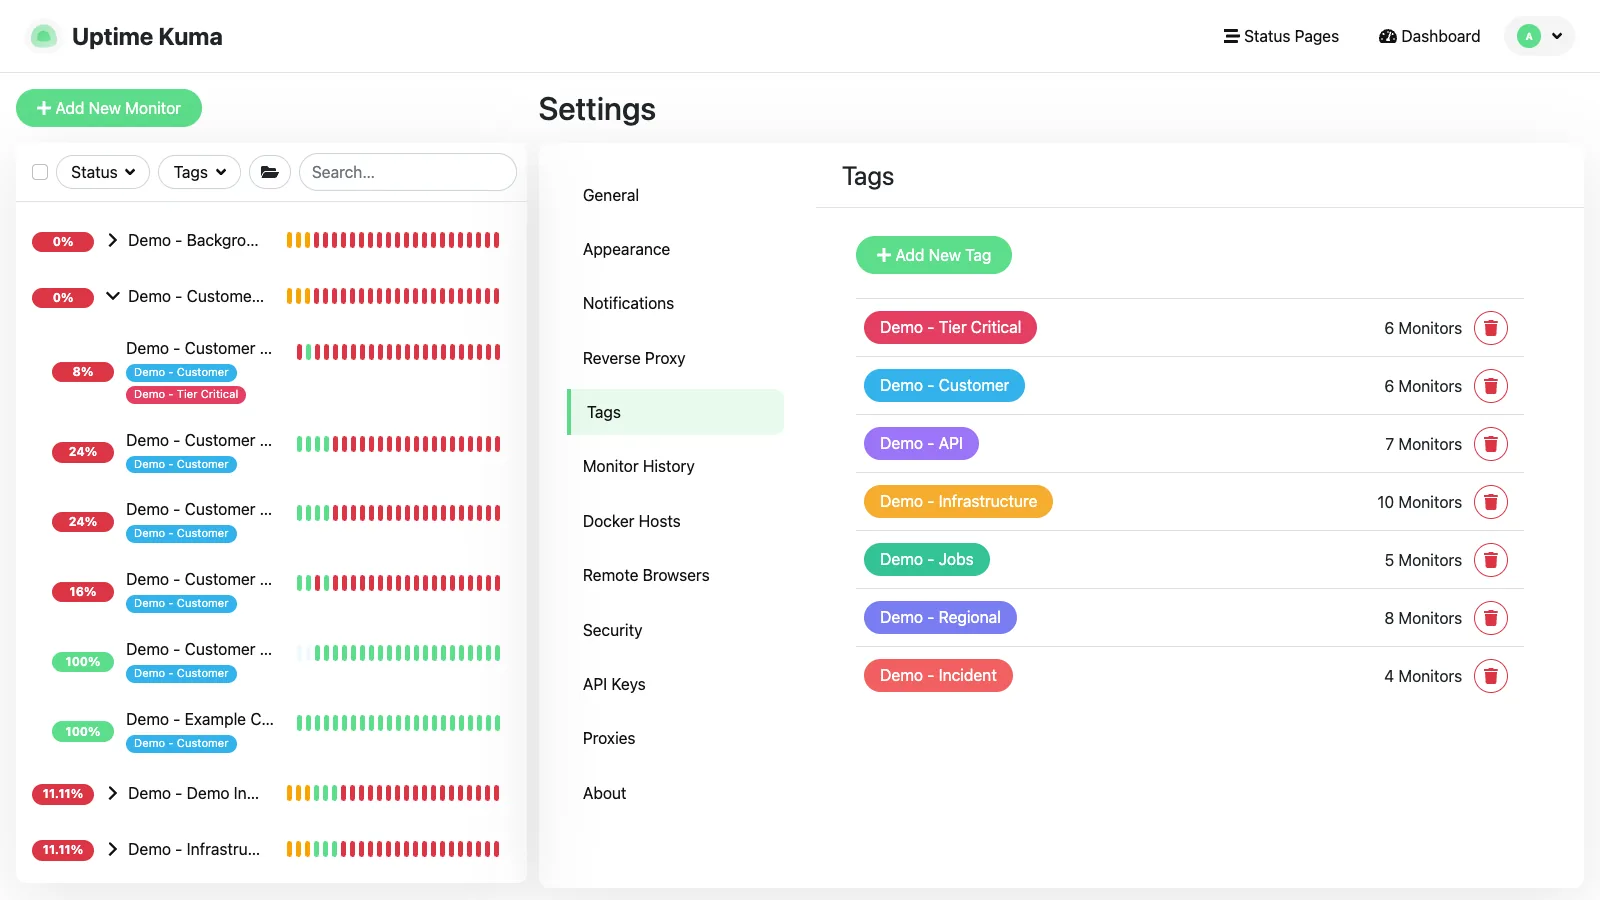This screenshot has height=900, width=1600.
Task: Expand the Demo - Backgro... monitor group
Action: [113, 240]
